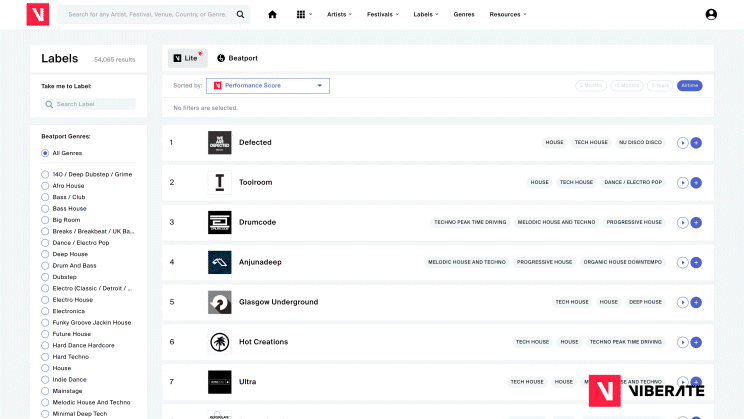Expand the Artists menu
Viewport: 744px width, 419px height.
339,14
